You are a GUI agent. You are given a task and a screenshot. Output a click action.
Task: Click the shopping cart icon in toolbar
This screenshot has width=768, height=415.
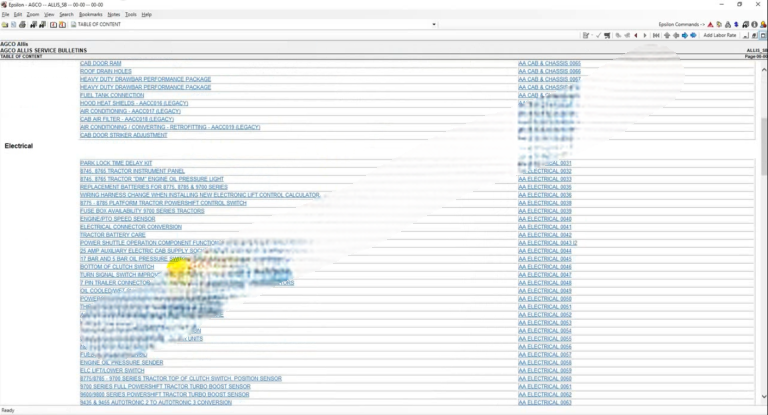607,35
